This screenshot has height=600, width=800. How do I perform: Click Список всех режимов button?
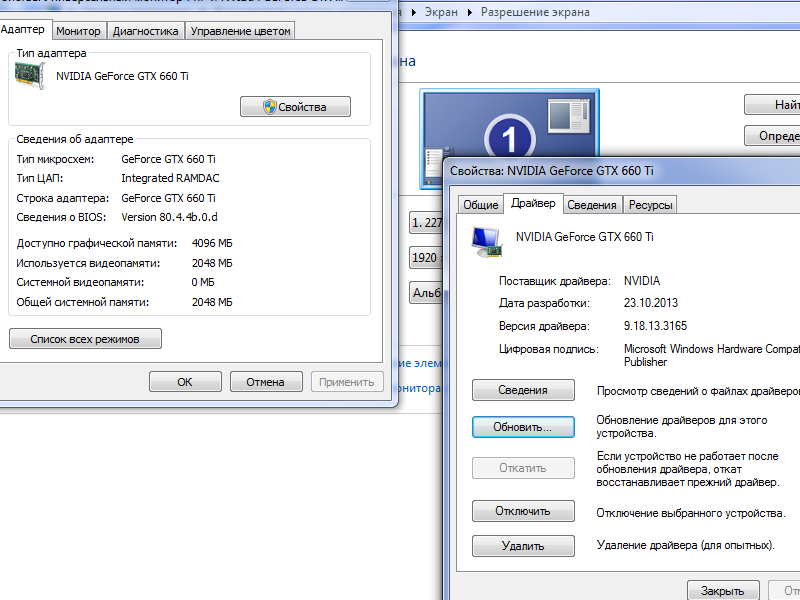point(85,339)
